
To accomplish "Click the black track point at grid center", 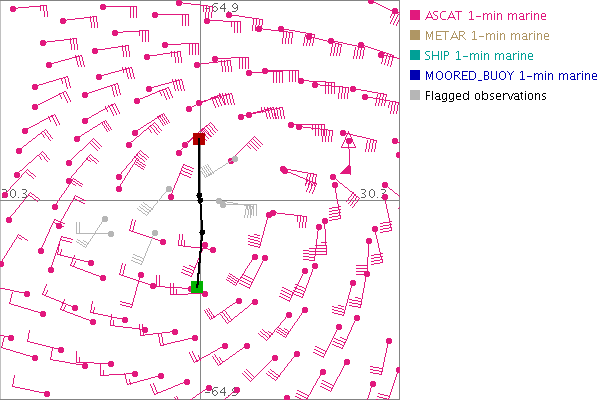I will pyautogui.click(x=200, y=199).
